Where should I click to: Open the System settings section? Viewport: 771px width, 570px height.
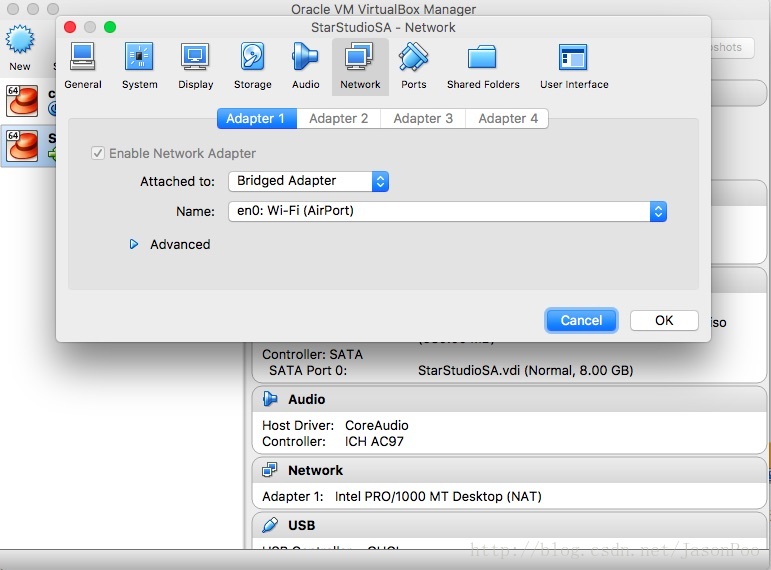coord(140,66)
